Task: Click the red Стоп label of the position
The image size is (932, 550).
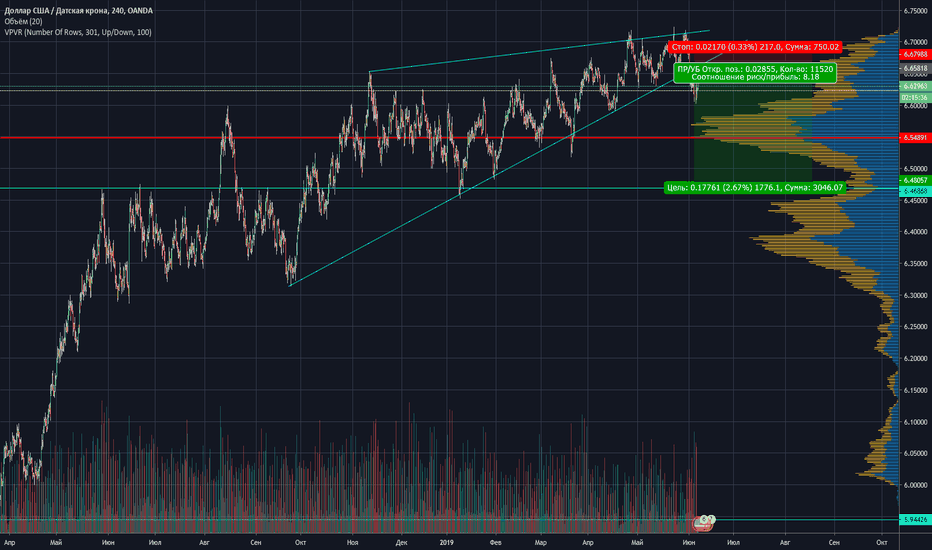Action: (x=755, y=47)
